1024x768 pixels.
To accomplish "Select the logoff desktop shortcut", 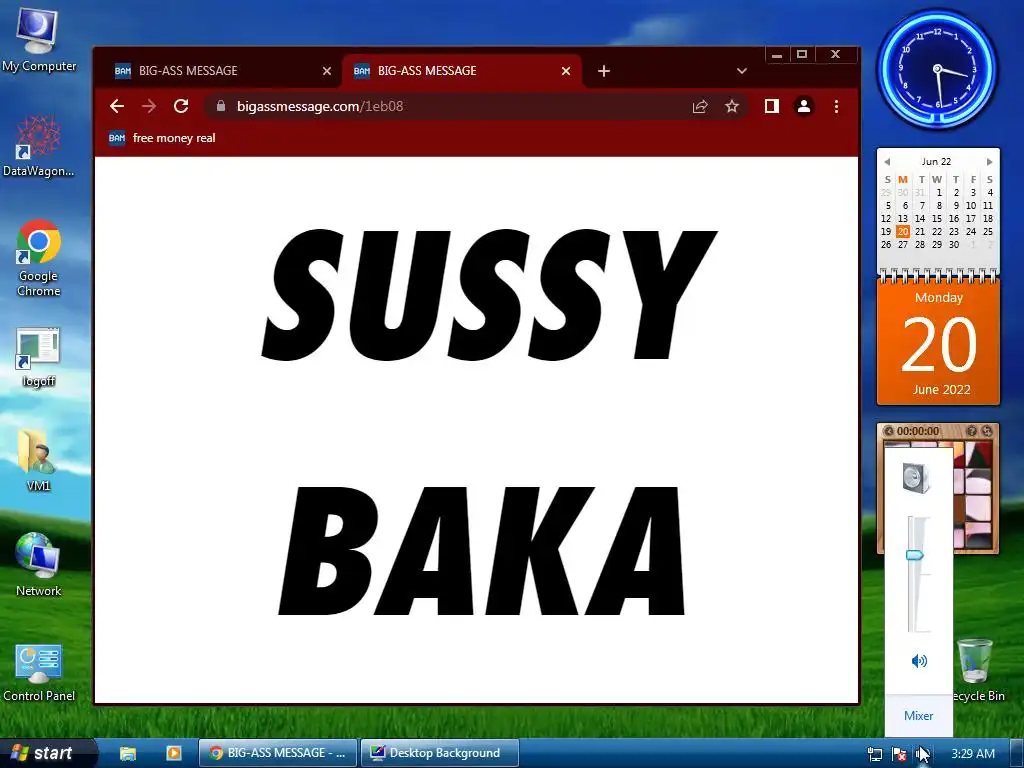I will tap(39, 357).
